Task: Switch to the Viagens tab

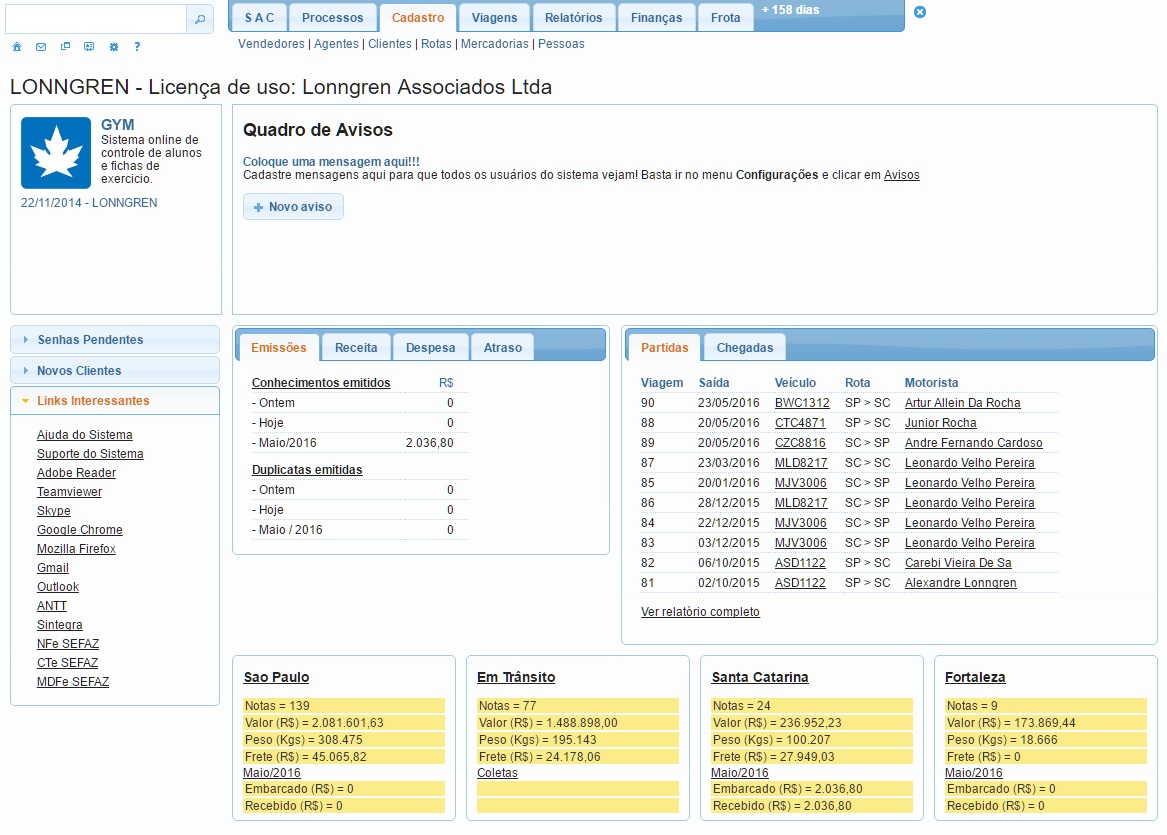Action: 494,18
